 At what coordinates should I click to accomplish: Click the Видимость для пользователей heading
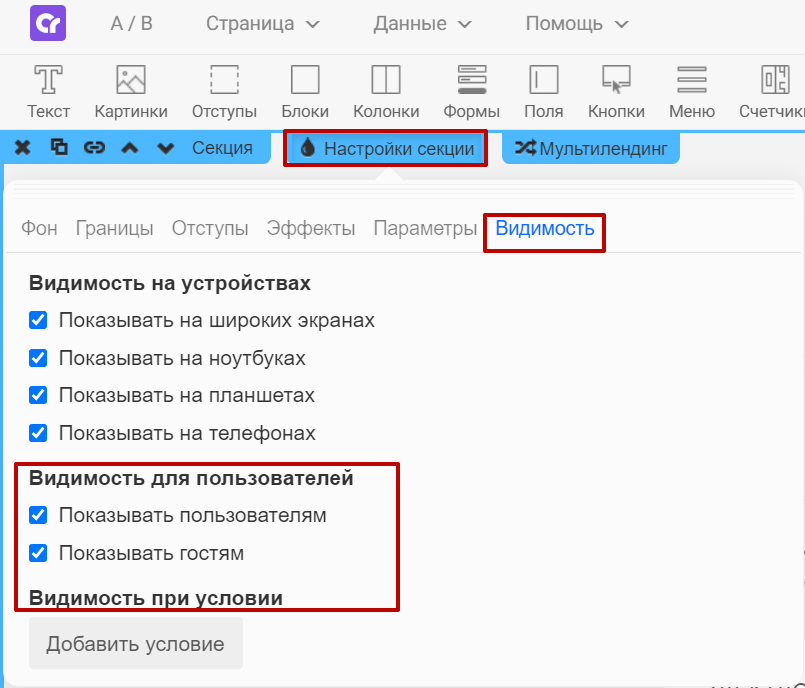coord(191,478)
